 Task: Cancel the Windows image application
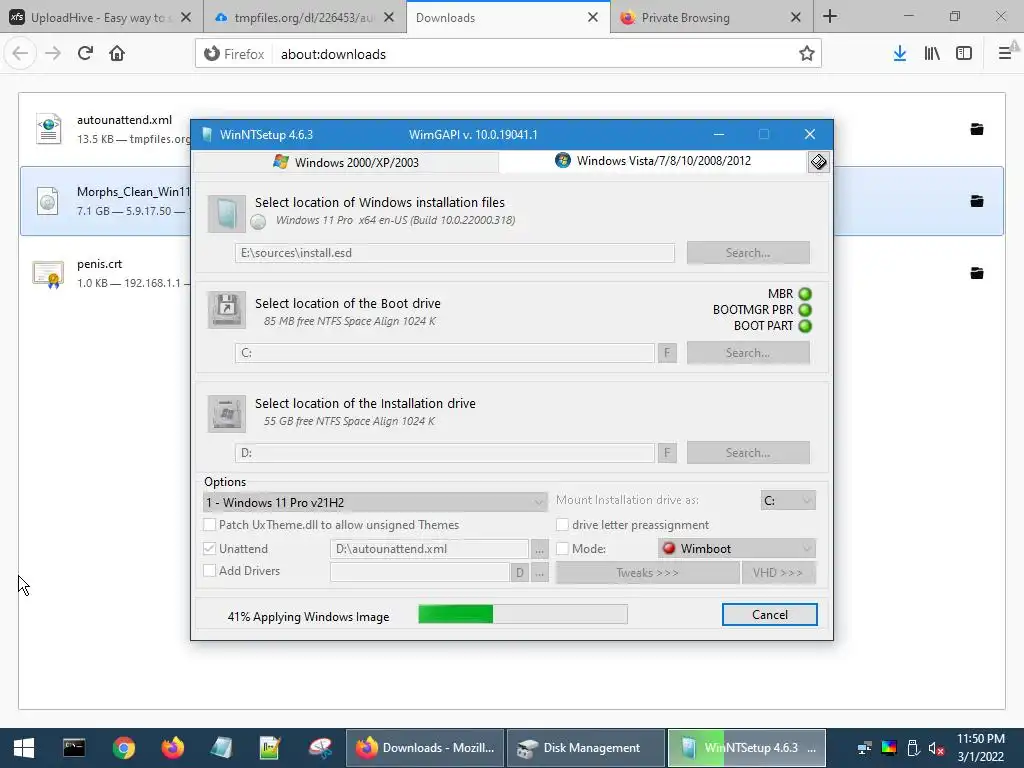[x=769, y=615]
